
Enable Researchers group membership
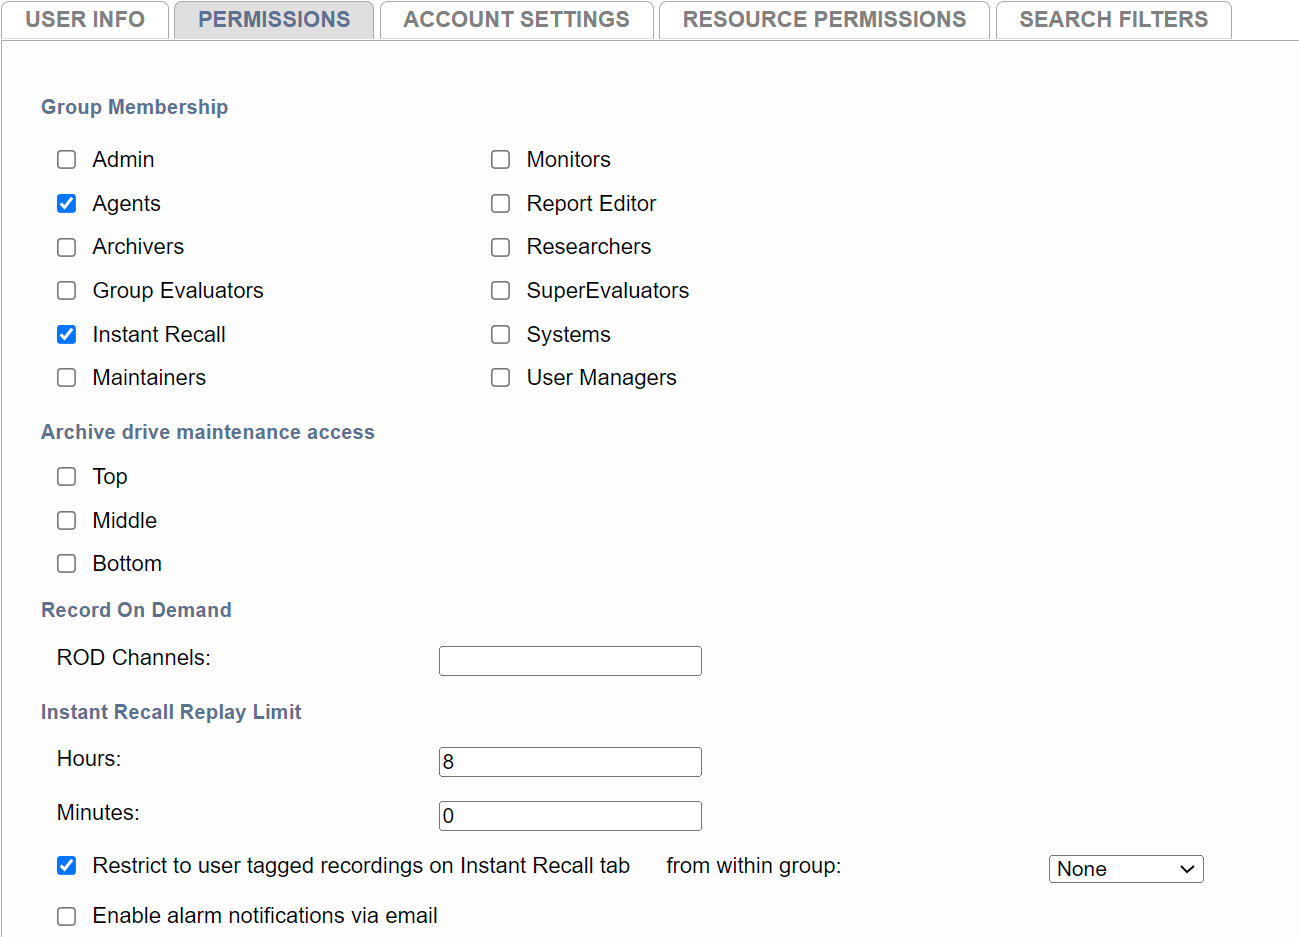(500, 247)
